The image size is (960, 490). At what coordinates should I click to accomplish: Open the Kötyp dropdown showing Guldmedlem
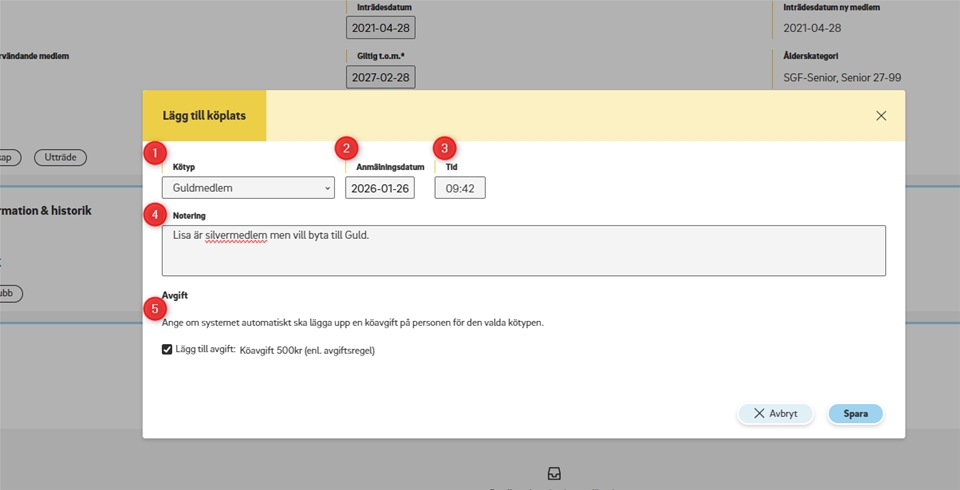(248, 188)
